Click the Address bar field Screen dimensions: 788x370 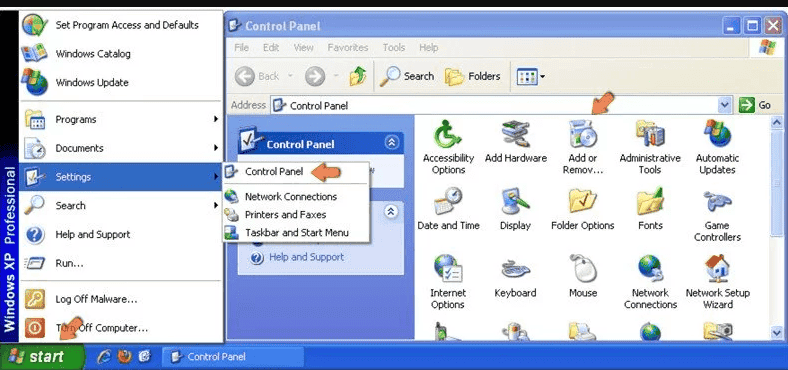pyautogui.click(x=494, y=105)
